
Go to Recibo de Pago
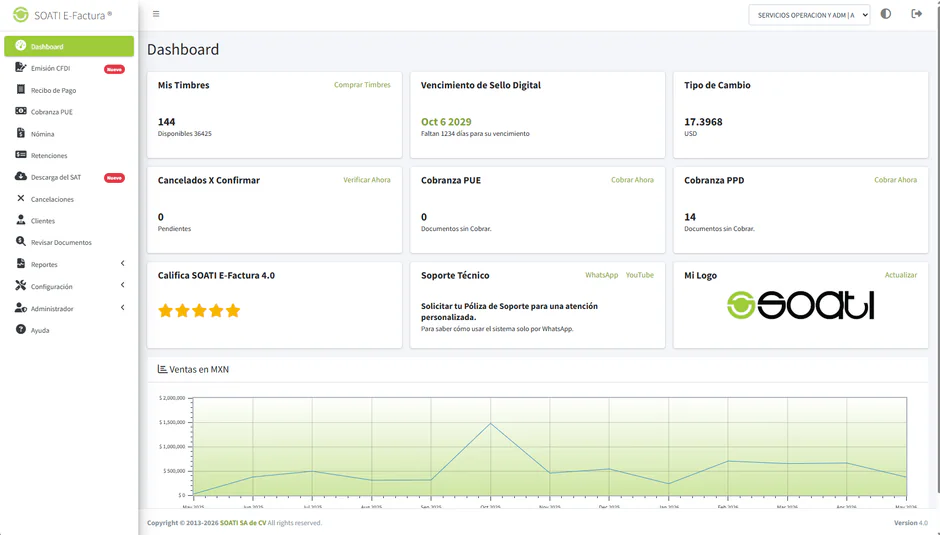(x=69, y=90)
